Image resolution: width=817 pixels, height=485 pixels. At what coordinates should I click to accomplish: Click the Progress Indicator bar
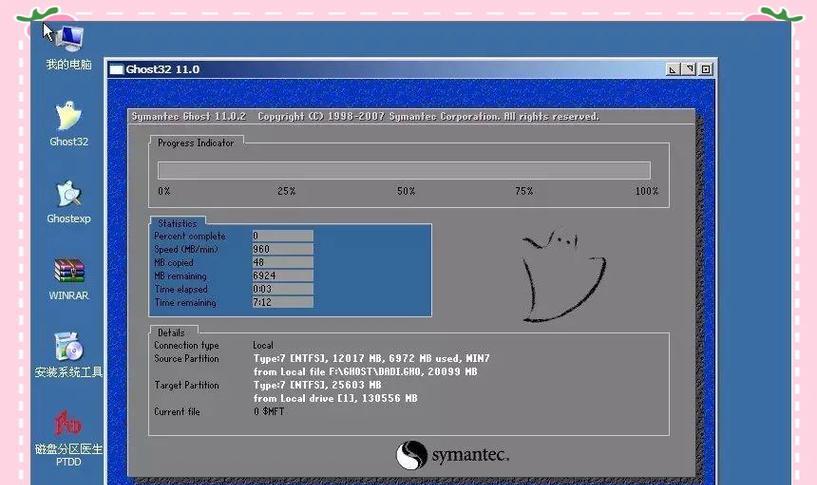(404, 170)
